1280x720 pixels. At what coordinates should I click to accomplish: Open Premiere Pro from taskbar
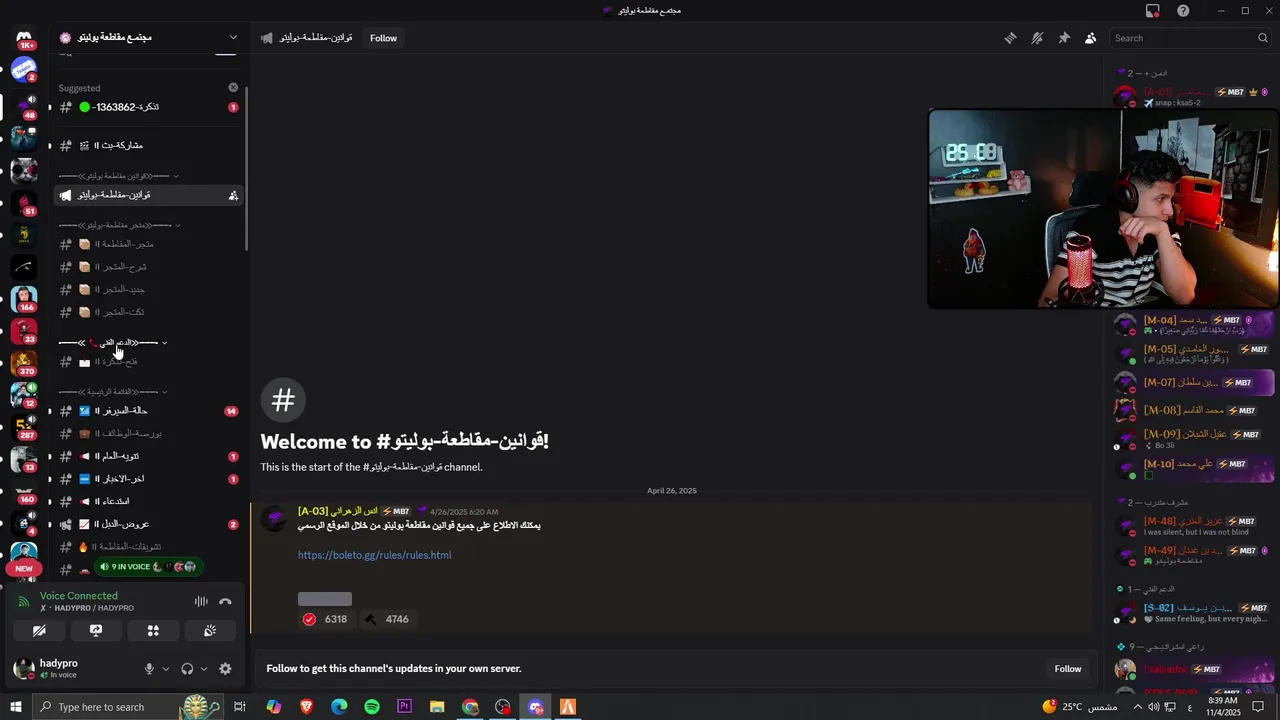pos(404,707)
